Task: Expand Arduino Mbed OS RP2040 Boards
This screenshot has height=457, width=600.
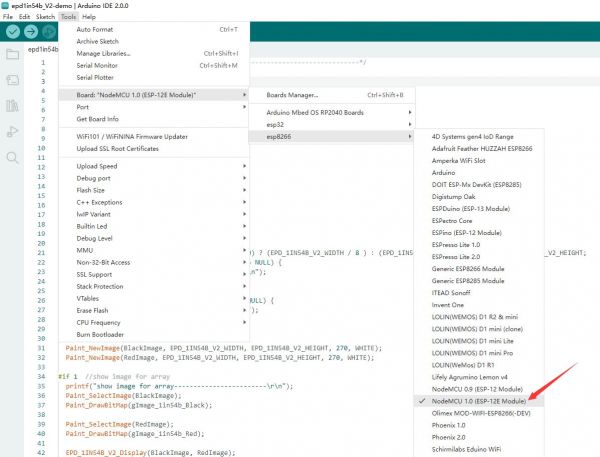Action: coord(332,113)
